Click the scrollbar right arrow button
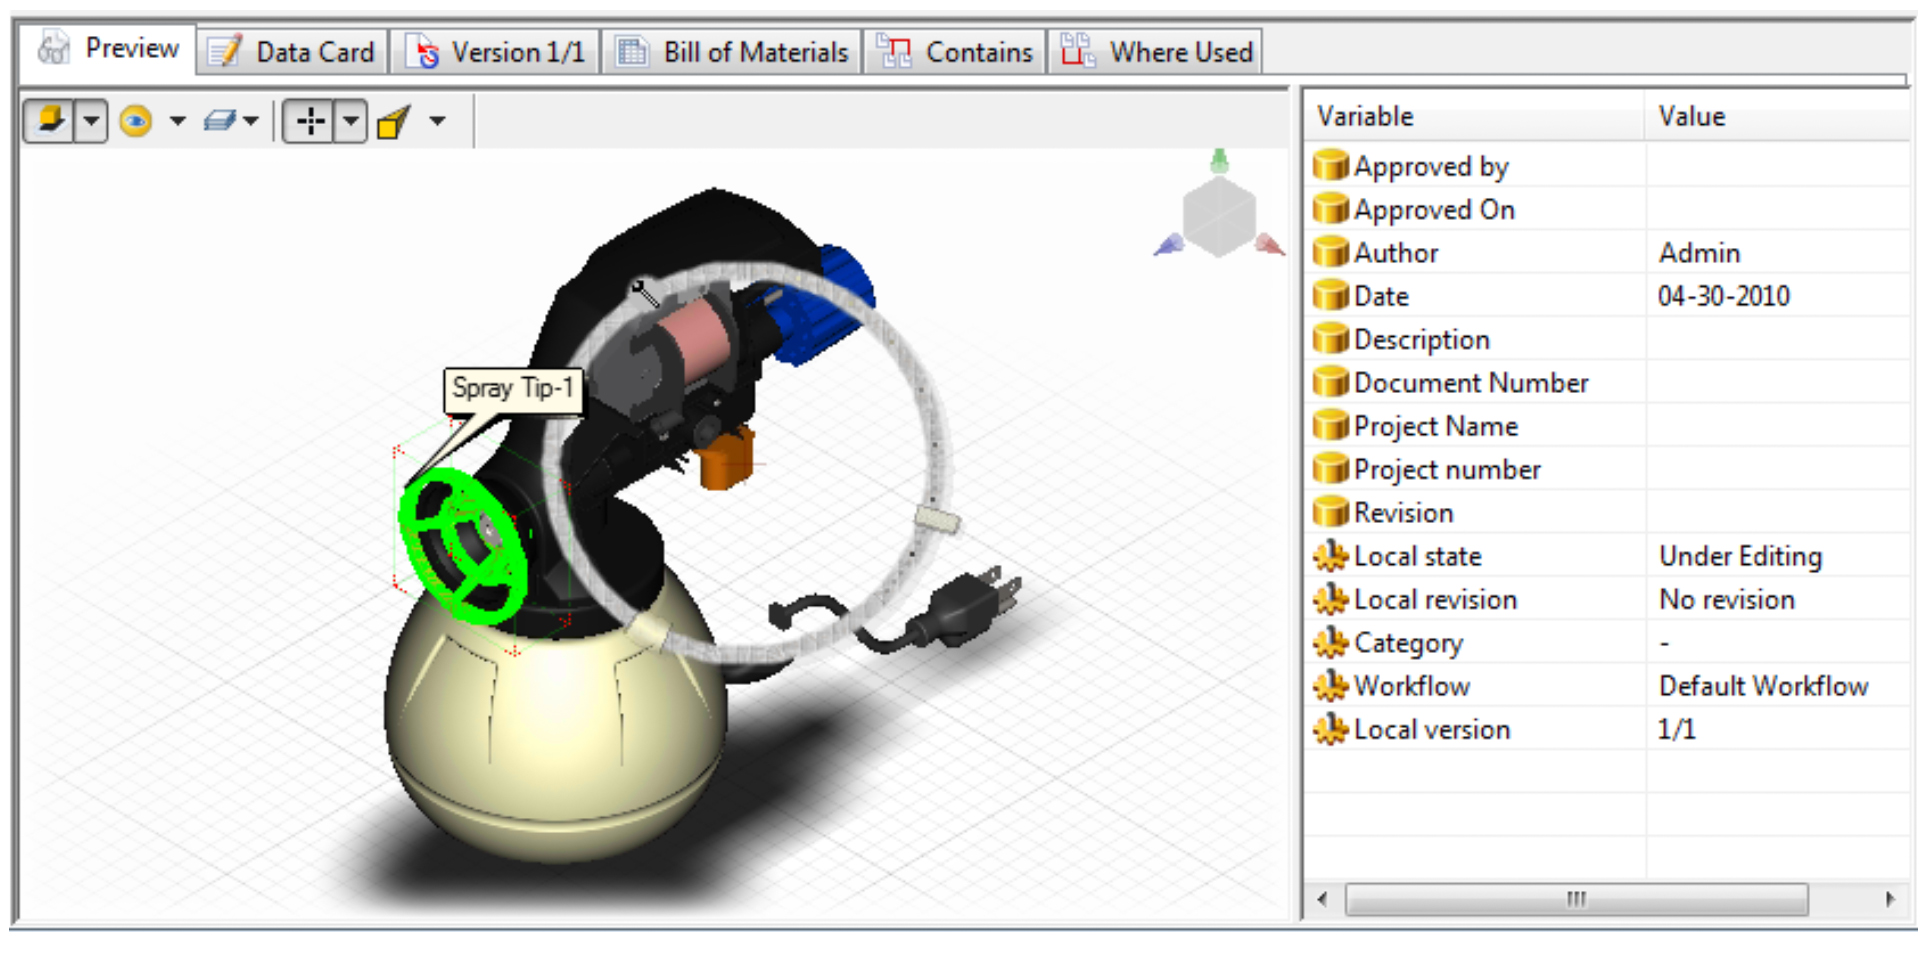This screenshot has width=1920, height=960. coord(1889,899)
